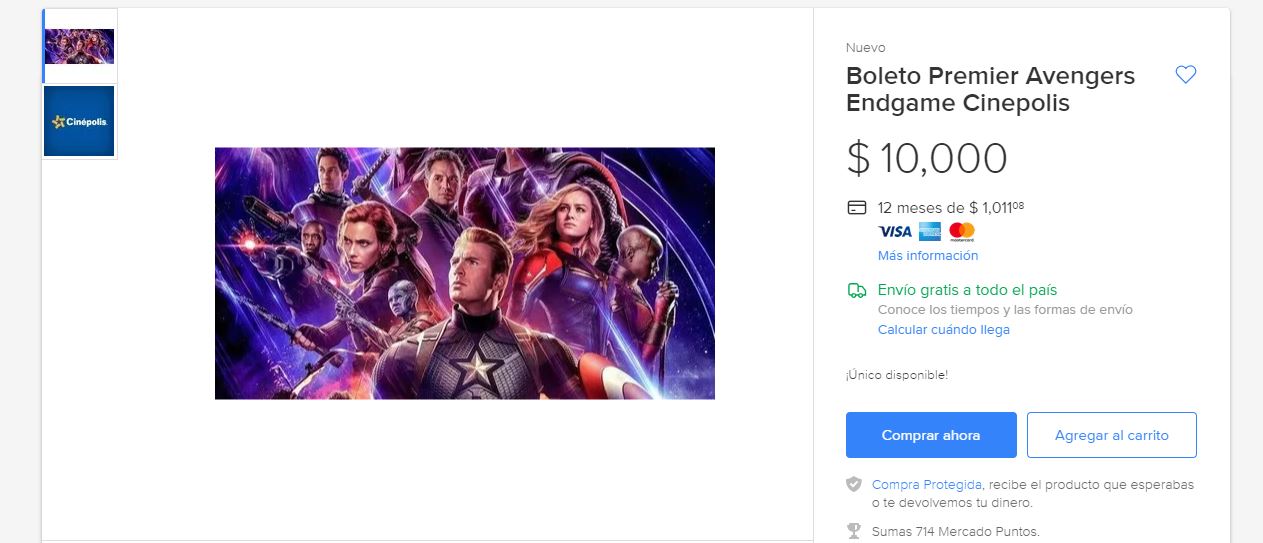Select the Cinépolis logo thumbnail
Screen dimensions: 1263x543
click(x=80, y=122)
